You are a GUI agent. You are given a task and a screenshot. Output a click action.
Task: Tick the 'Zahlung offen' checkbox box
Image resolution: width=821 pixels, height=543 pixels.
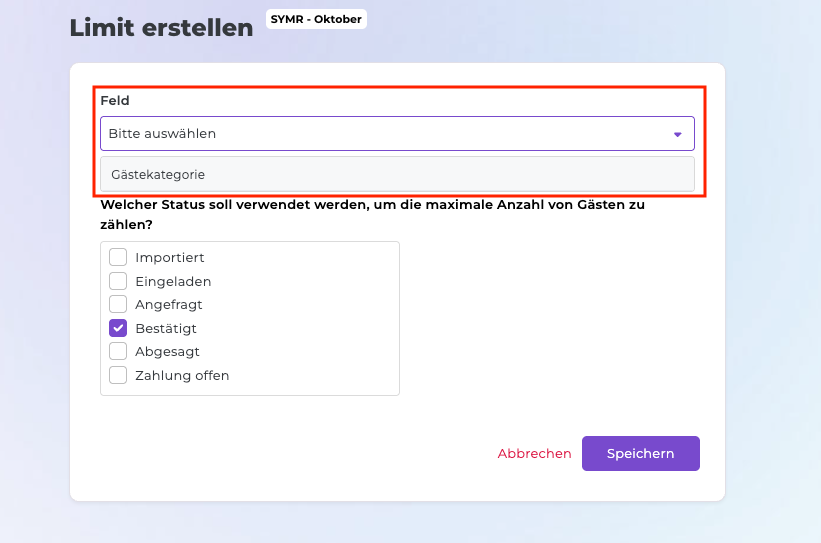coord(118,375)
